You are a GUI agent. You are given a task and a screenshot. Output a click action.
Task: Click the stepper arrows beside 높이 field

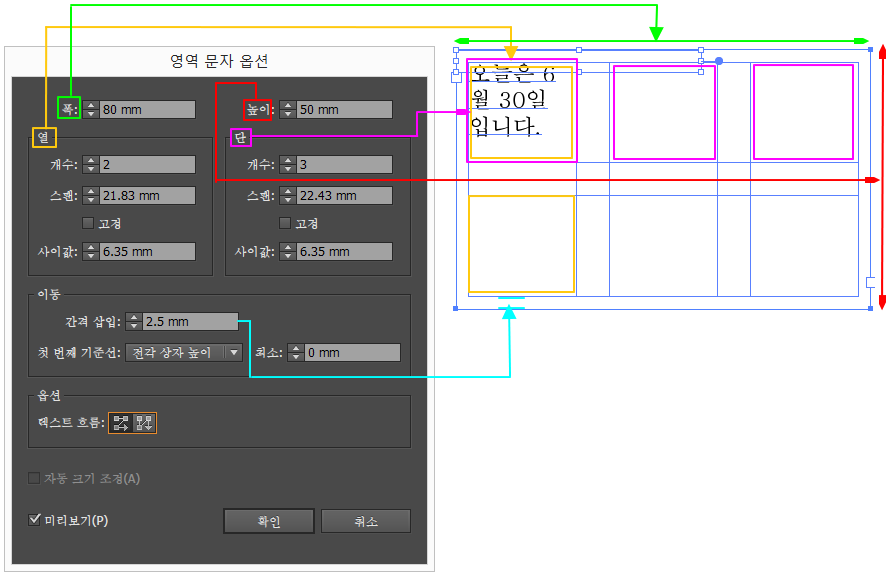pos(288,110)
